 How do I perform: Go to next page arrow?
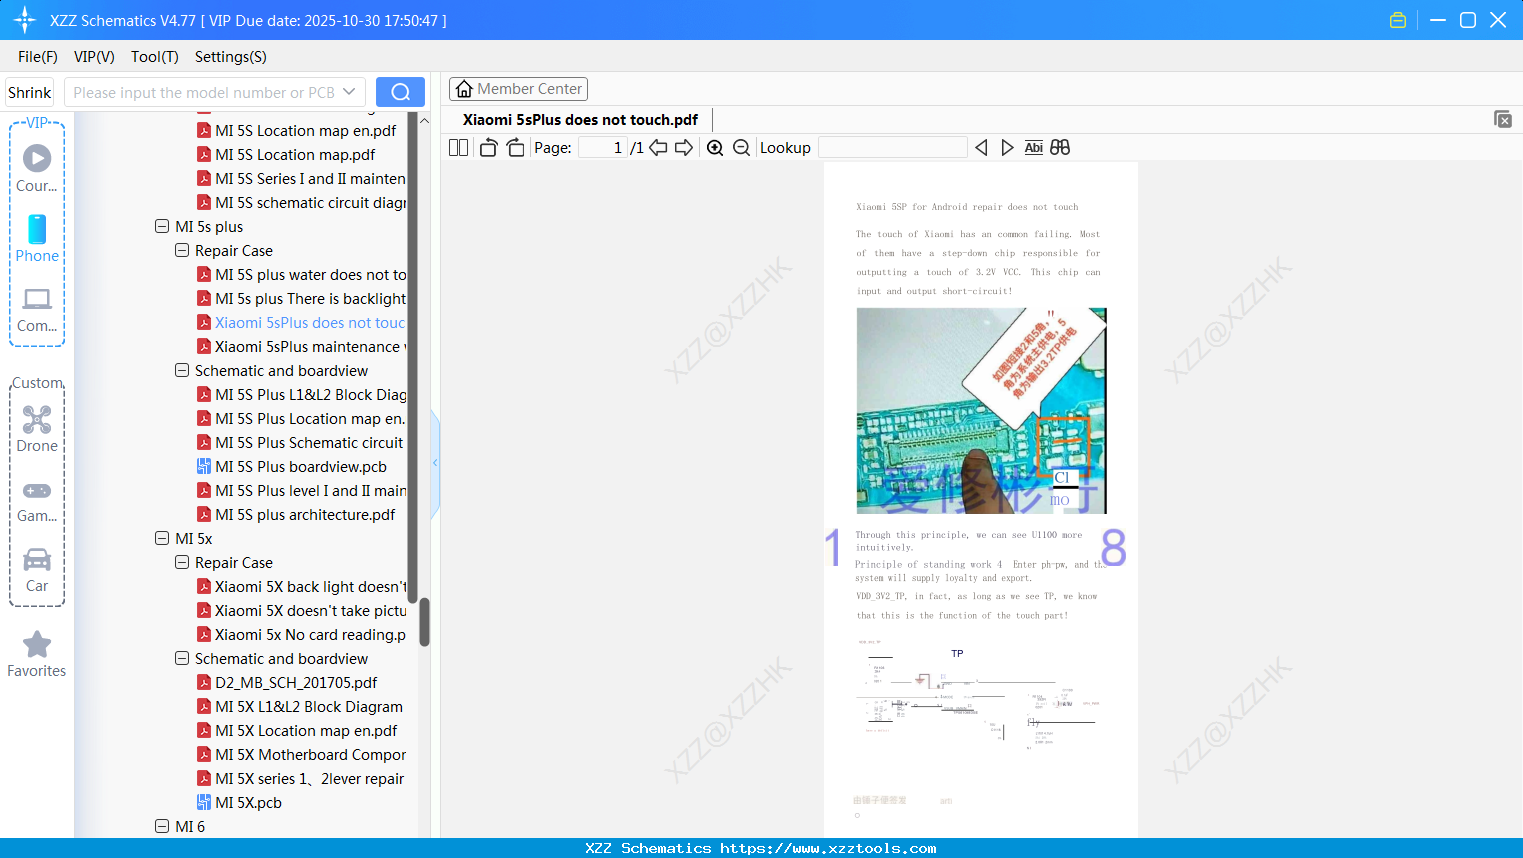coord(684,148)
